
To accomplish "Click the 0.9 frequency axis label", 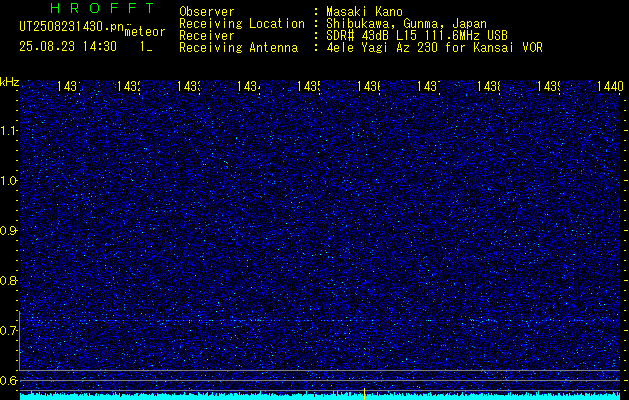I will tap(8, 231).
